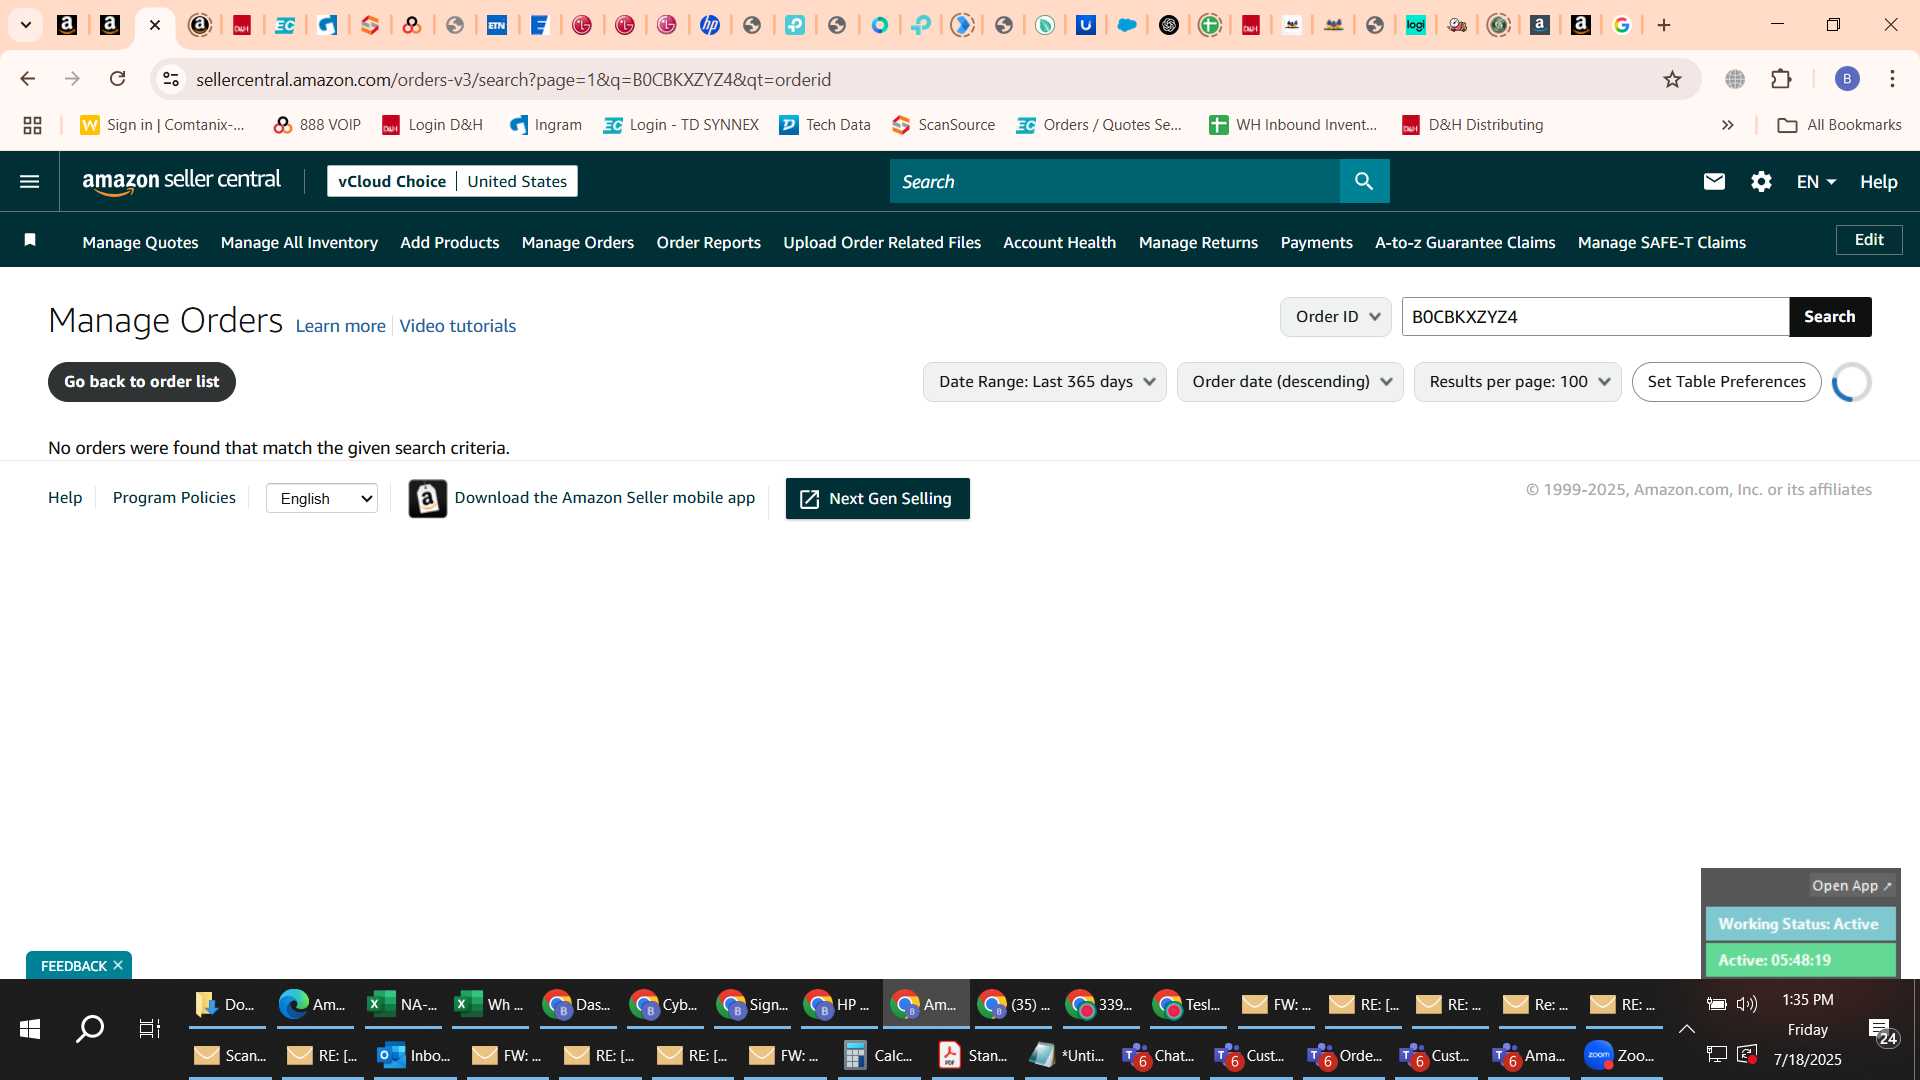Open the Windows Start menu
The width and height of the screenshot is (1920, 1080).
pyautogui.click(x=30, y=1029)
